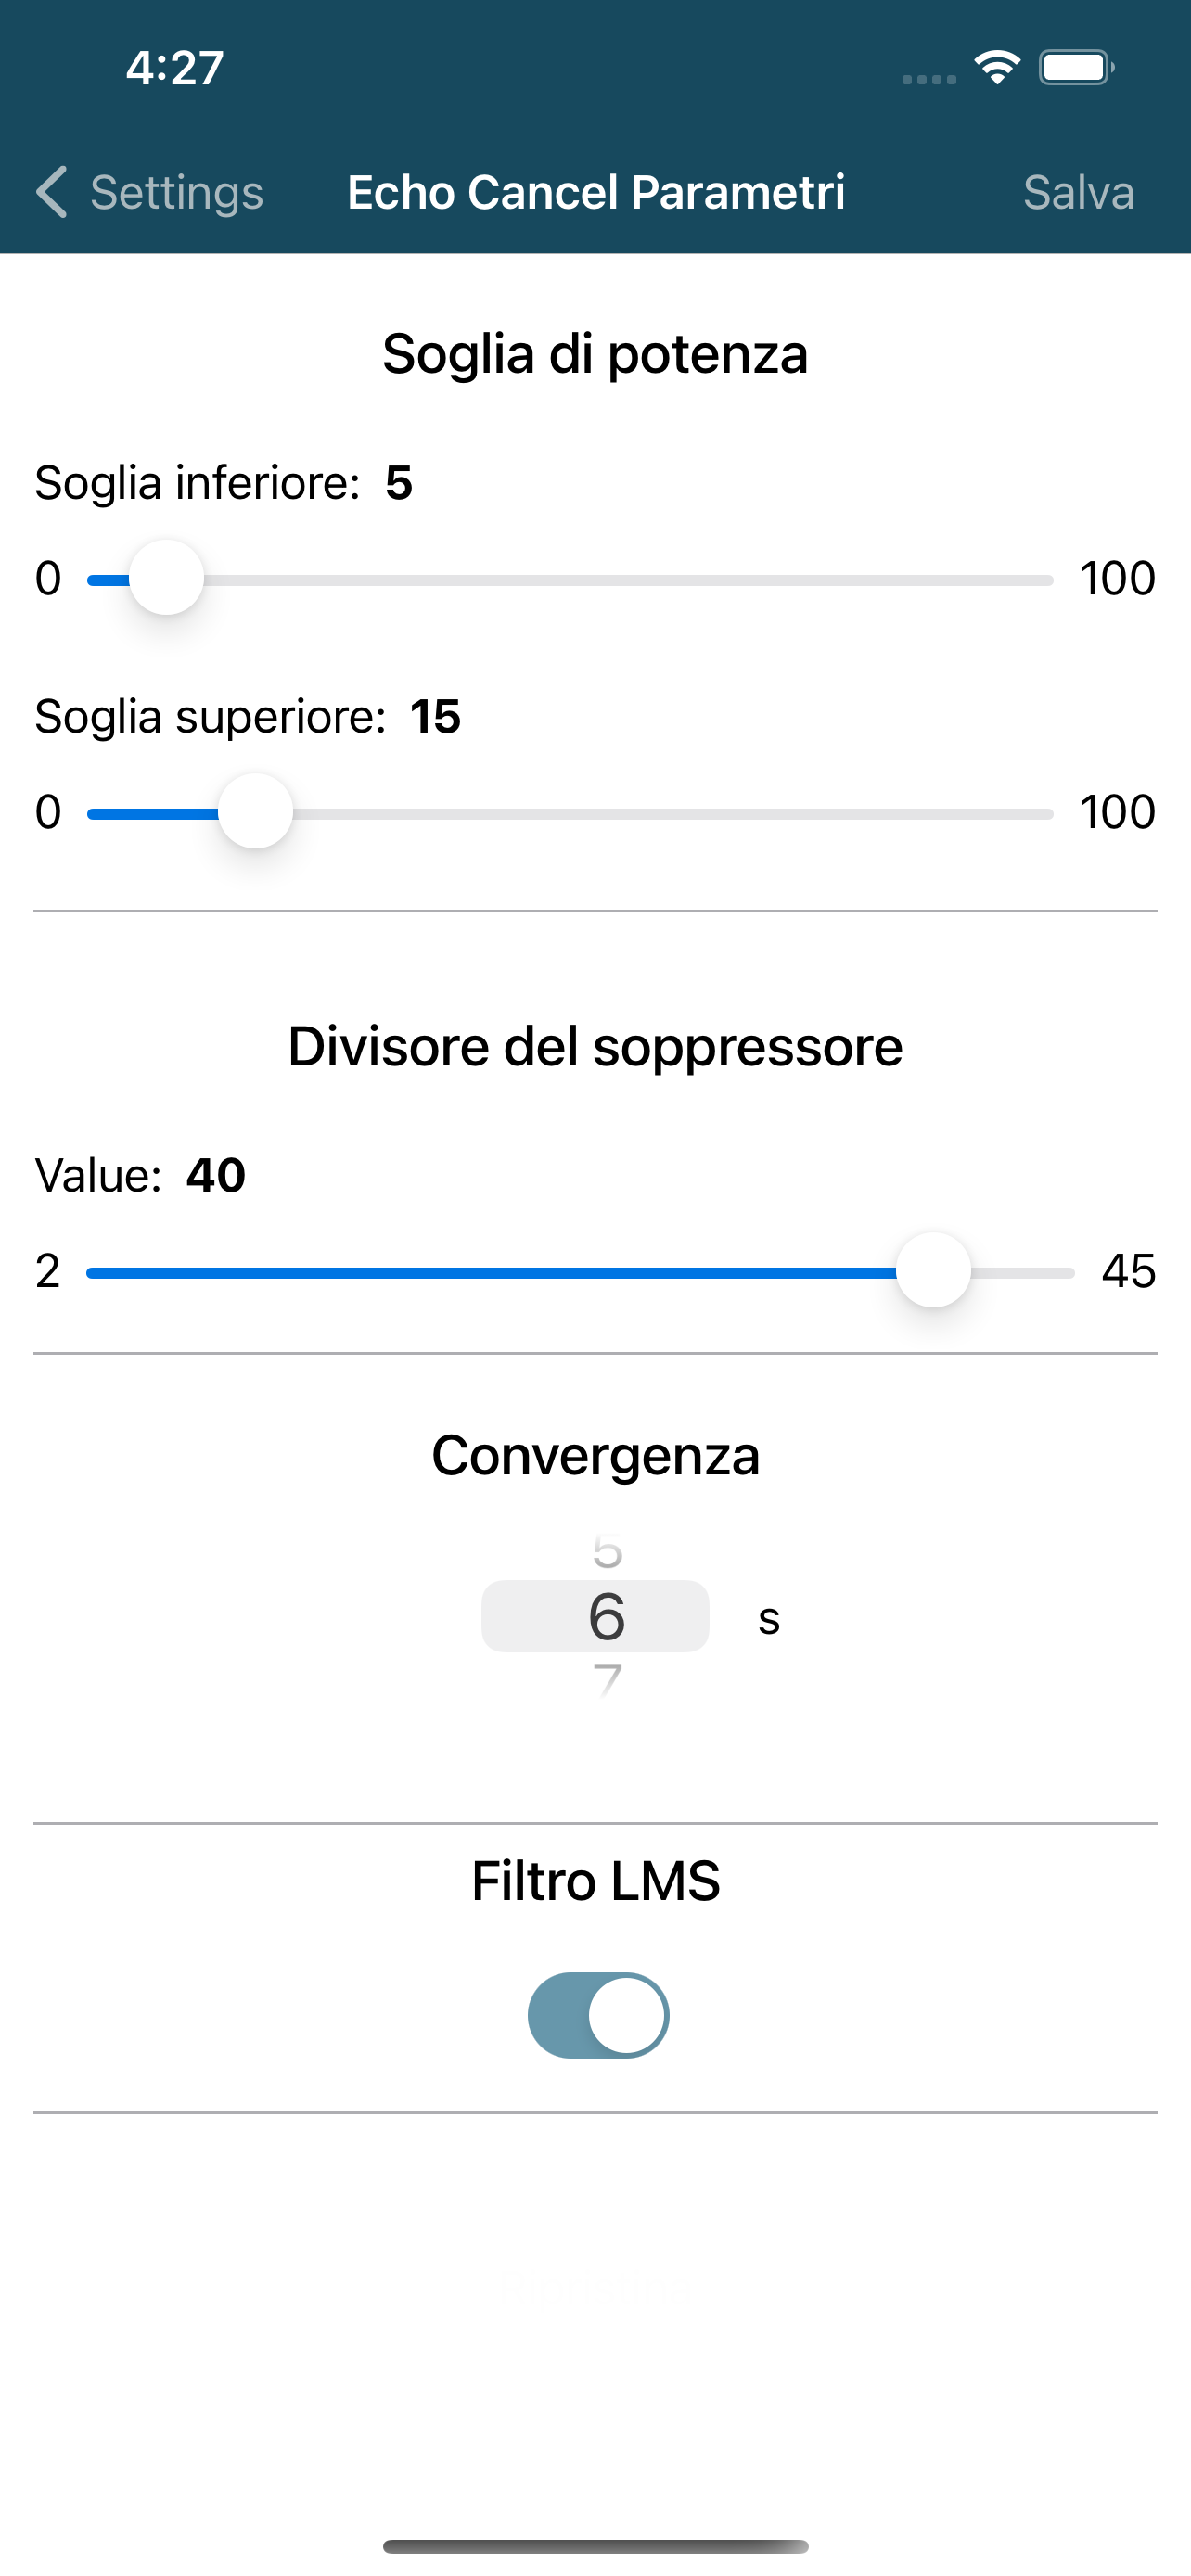Screen dimensions: 1191x2576
Task: Tap the cellular signal dots icon
Action: 929,79
